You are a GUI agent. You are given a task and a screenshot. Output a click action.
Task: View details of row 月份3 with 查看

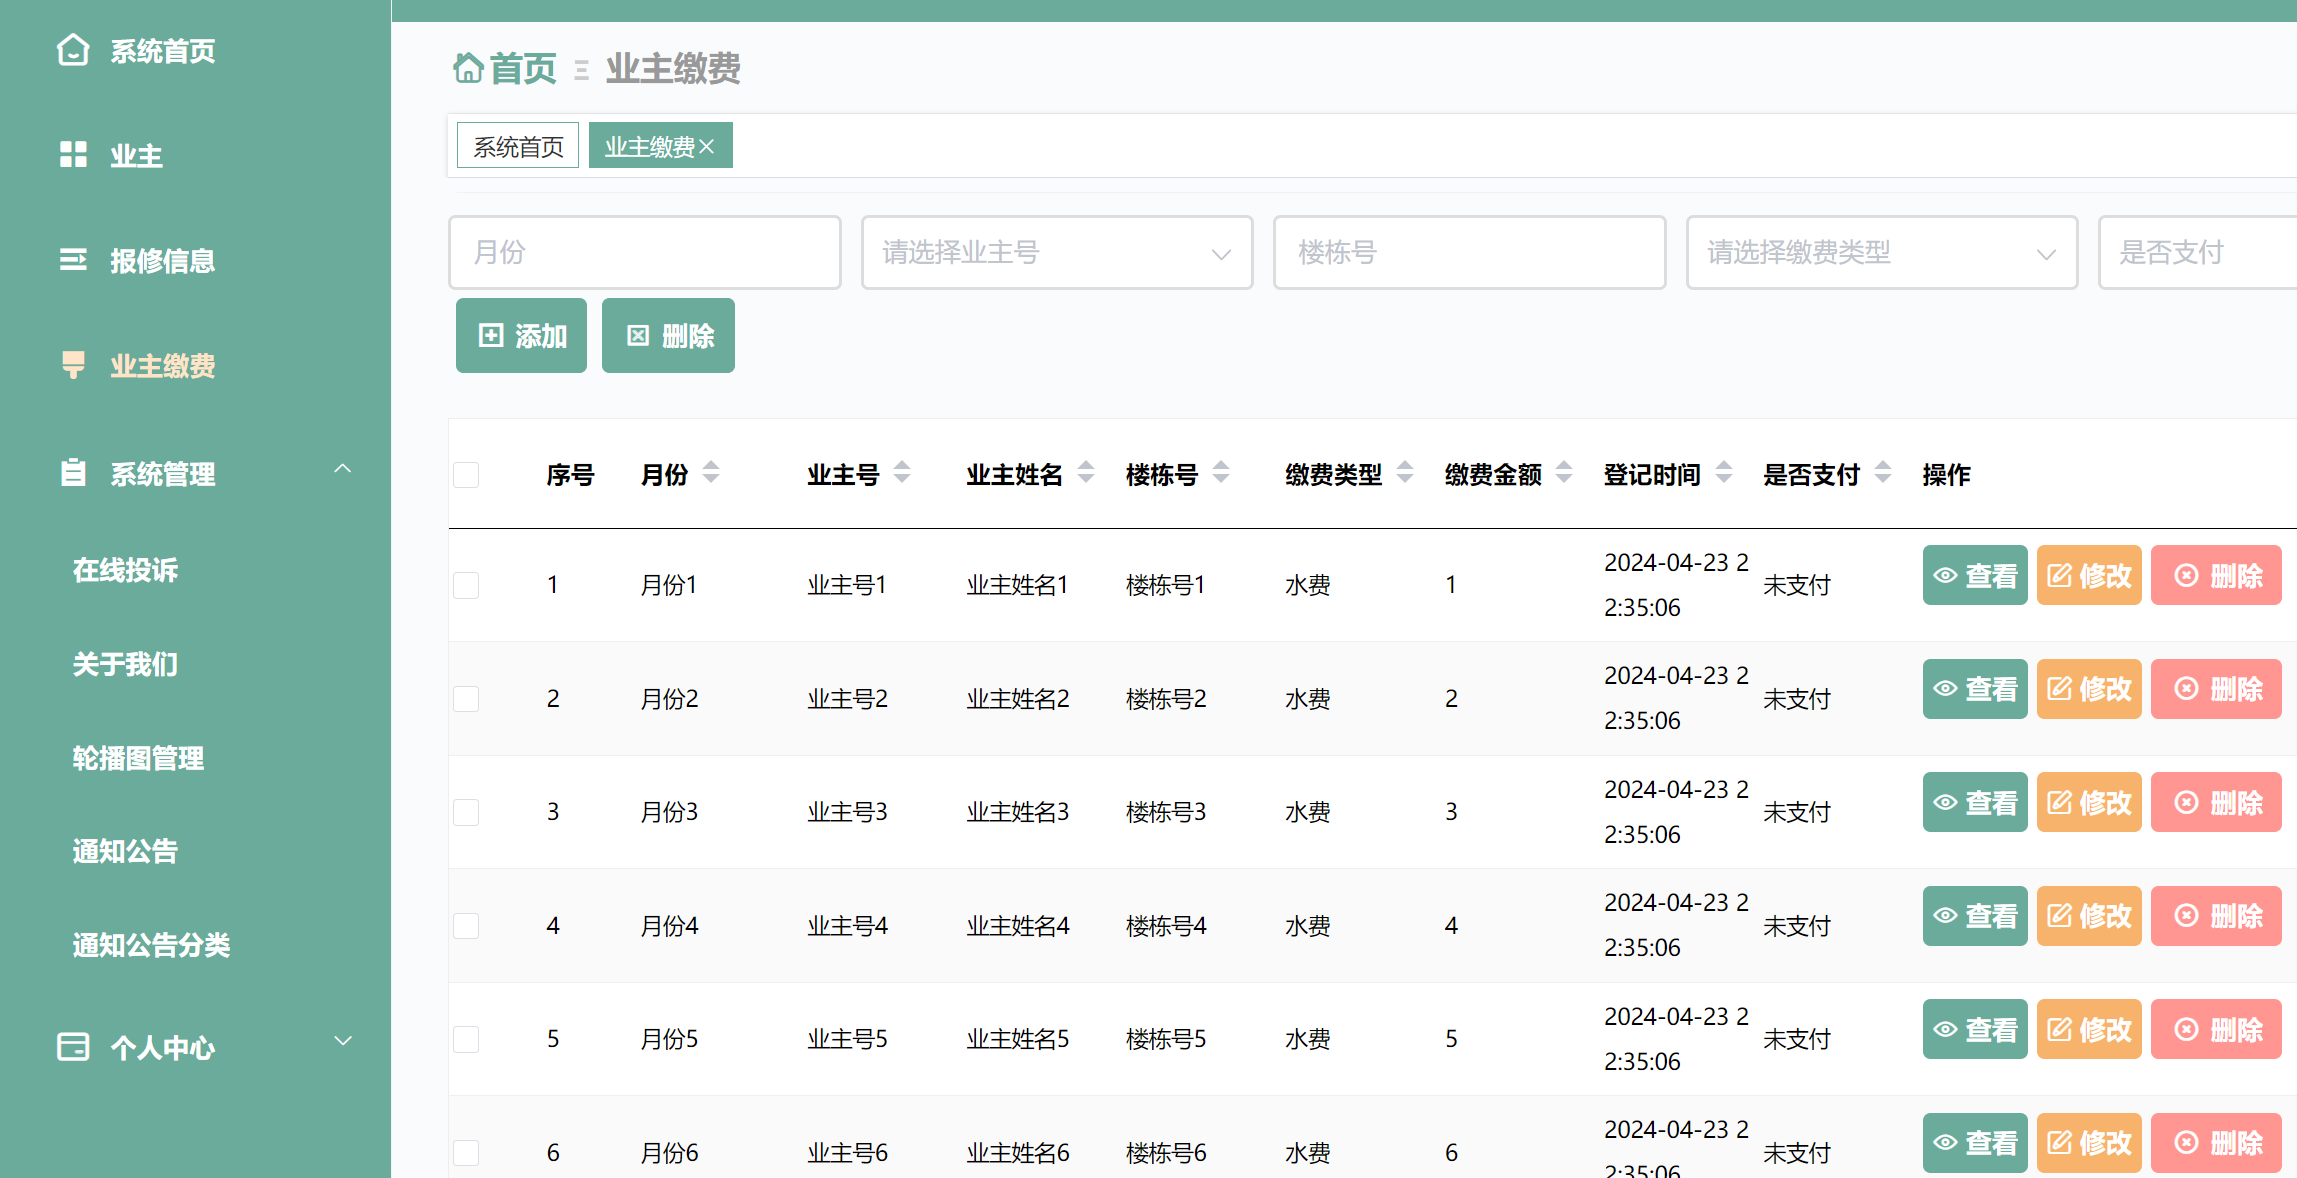[1975, 802]
